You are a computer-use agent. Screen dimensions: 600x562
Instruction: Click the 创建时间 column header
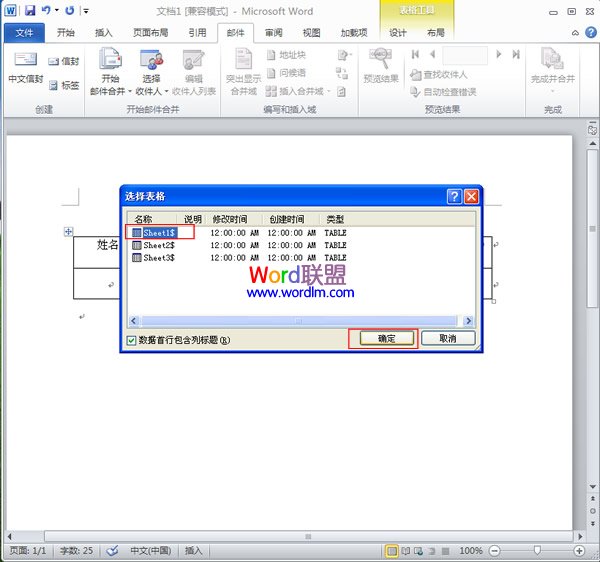[291, 219]
